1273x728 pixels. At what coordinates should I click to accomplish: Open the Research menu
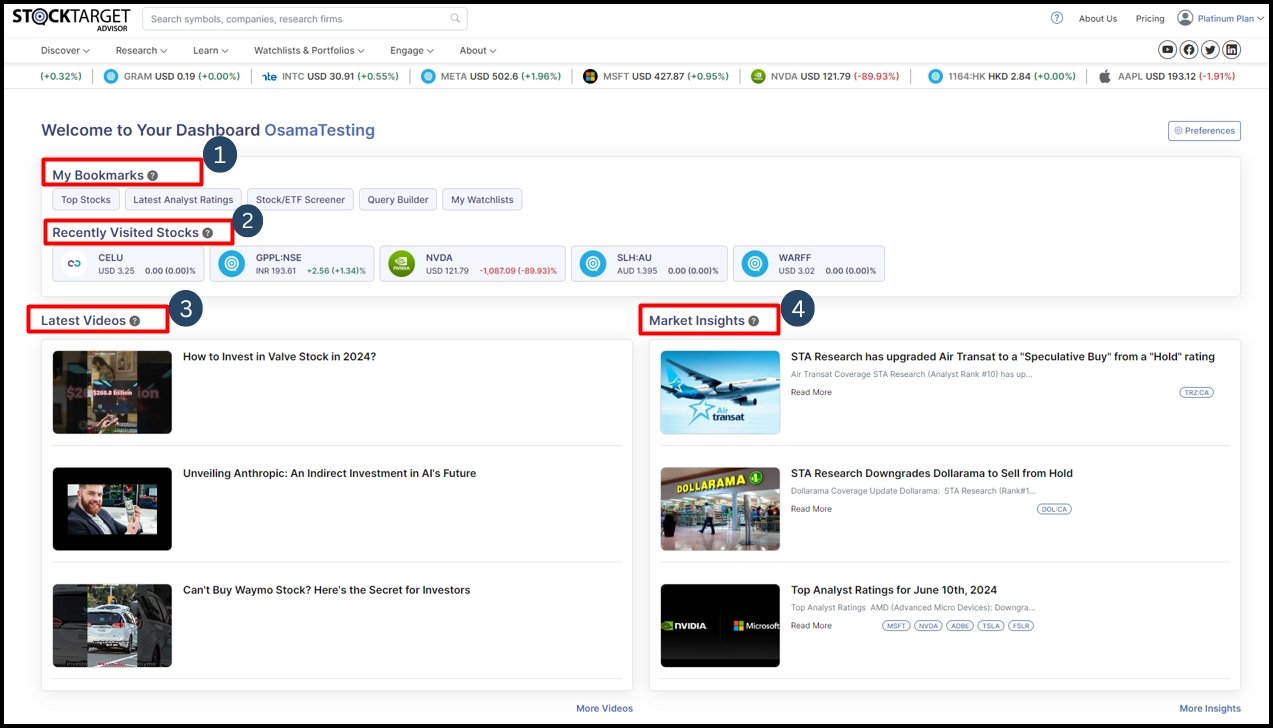(140, 50)
